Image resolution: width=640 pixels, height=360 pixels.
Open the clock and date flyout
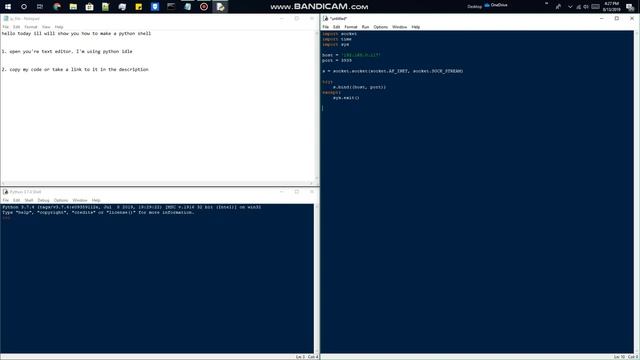coord(611,7)
